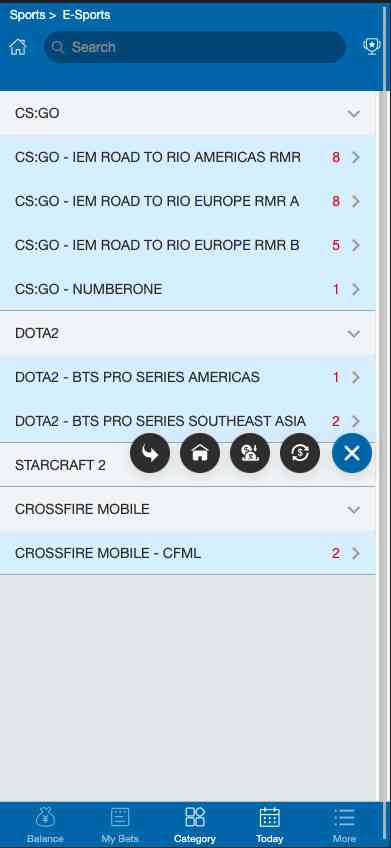391x848 pixels.
Task: Open My Bets in the bottom bar
Action: [120, 825]
